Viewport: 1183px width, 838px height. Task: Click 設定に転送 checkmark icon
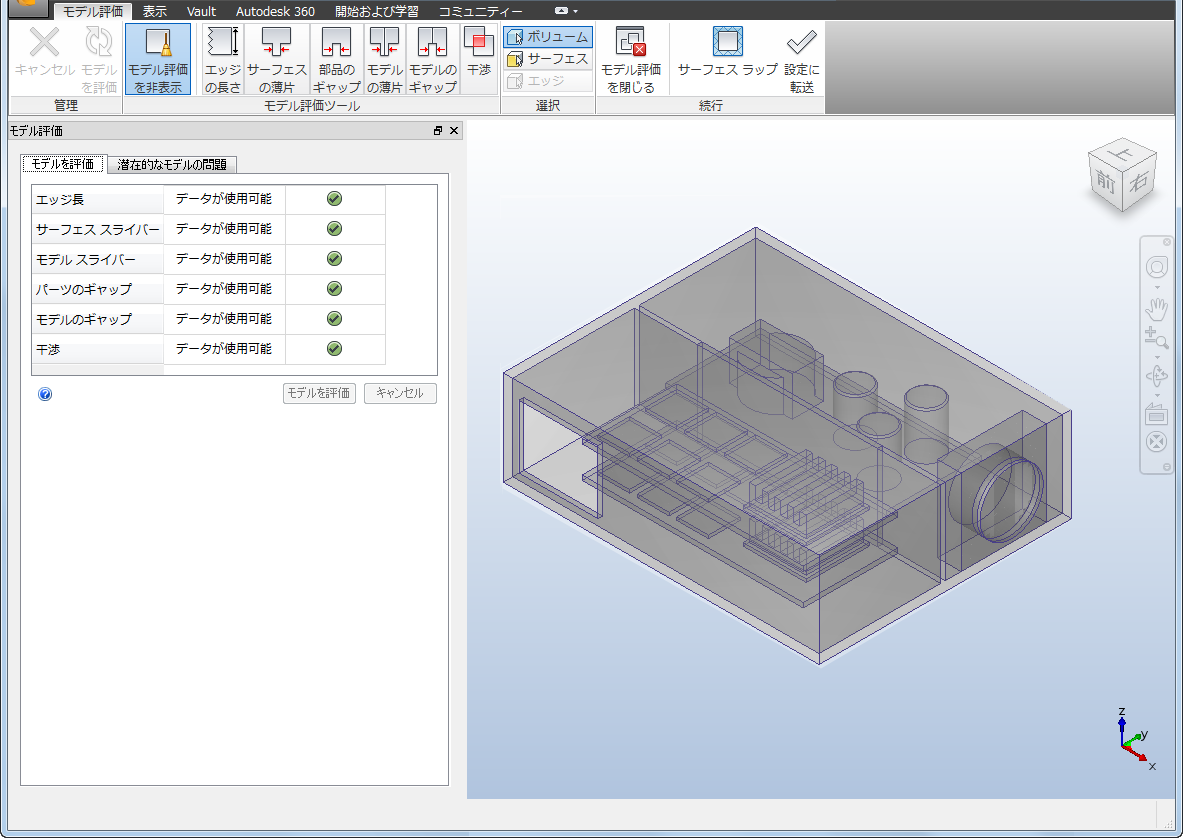(802, 42)
